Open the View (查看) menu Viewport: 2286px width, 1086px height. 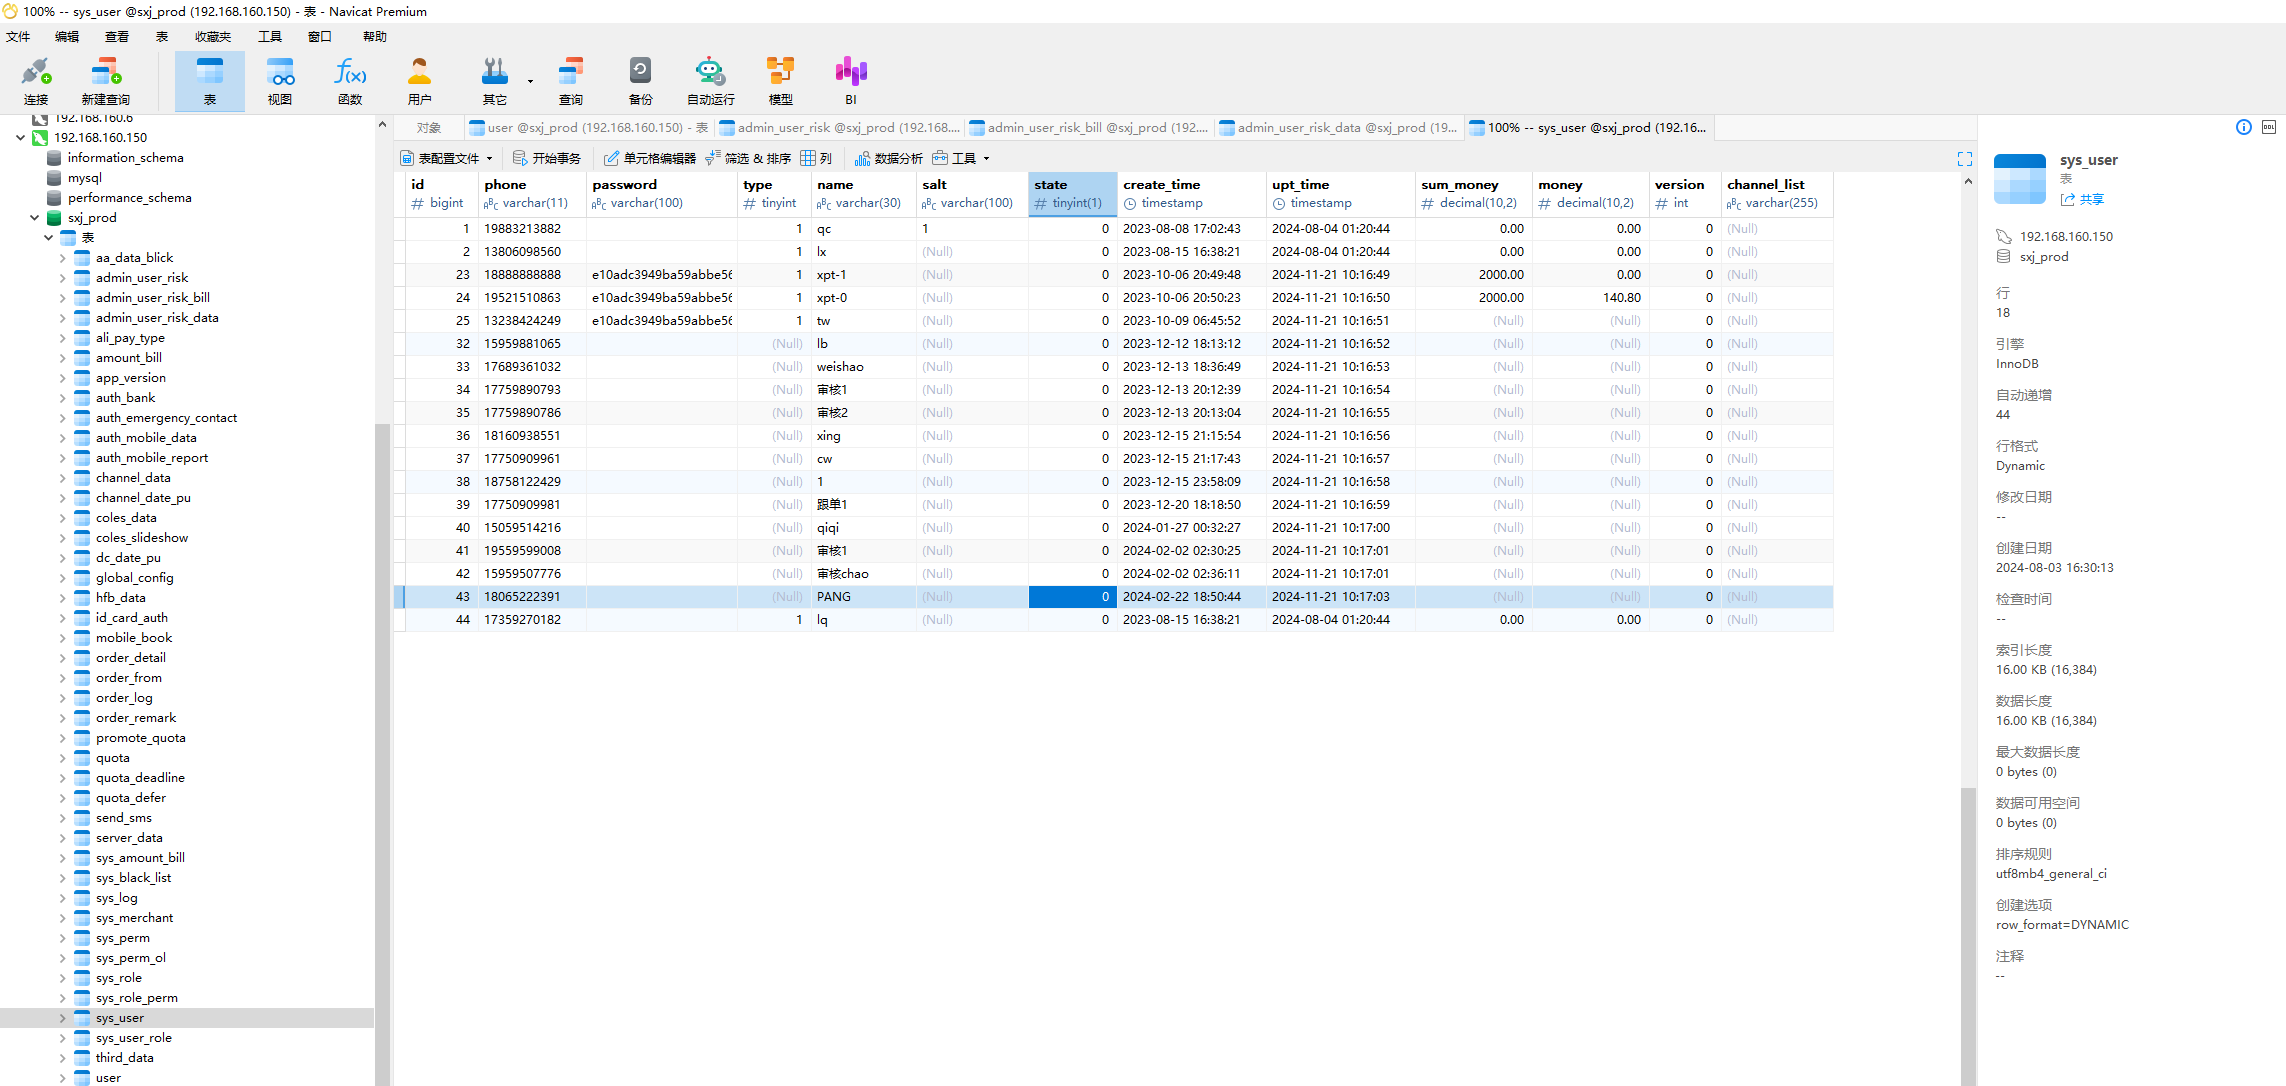pyautogui.click(x=117, y=37)
